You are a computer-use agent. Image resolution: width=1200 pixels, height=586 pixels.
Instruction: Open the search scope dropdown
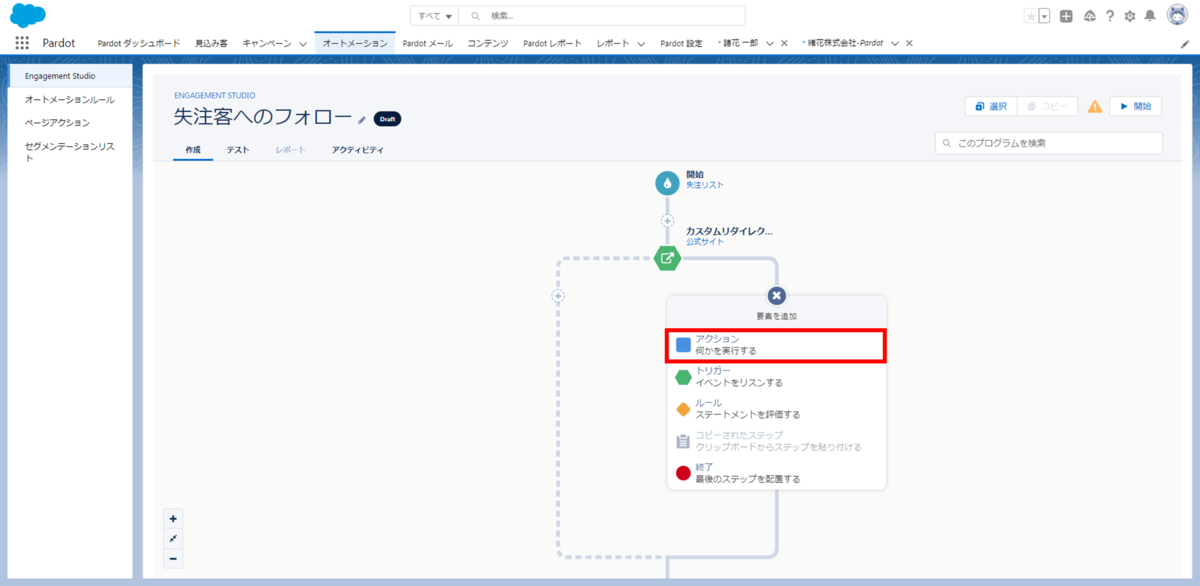tap(434, 16)
